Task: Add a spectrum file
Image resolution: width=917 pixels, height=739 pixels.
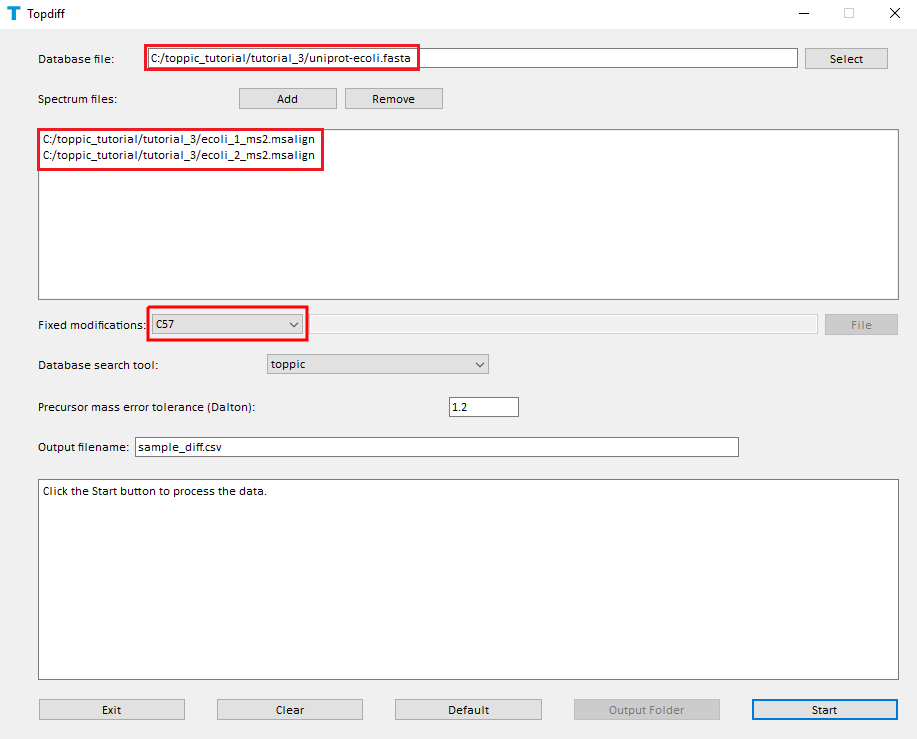Action: point(287,99)
